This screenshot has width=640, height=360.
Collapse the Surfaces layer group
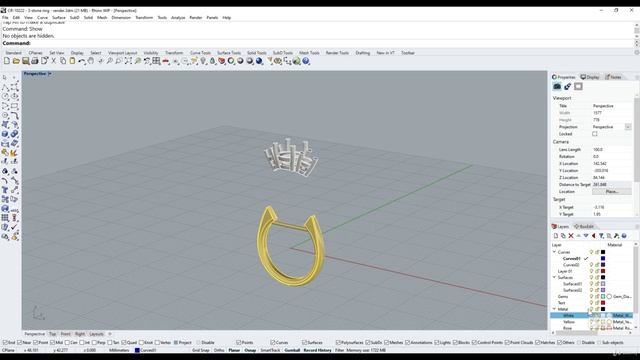pos(554,278)
